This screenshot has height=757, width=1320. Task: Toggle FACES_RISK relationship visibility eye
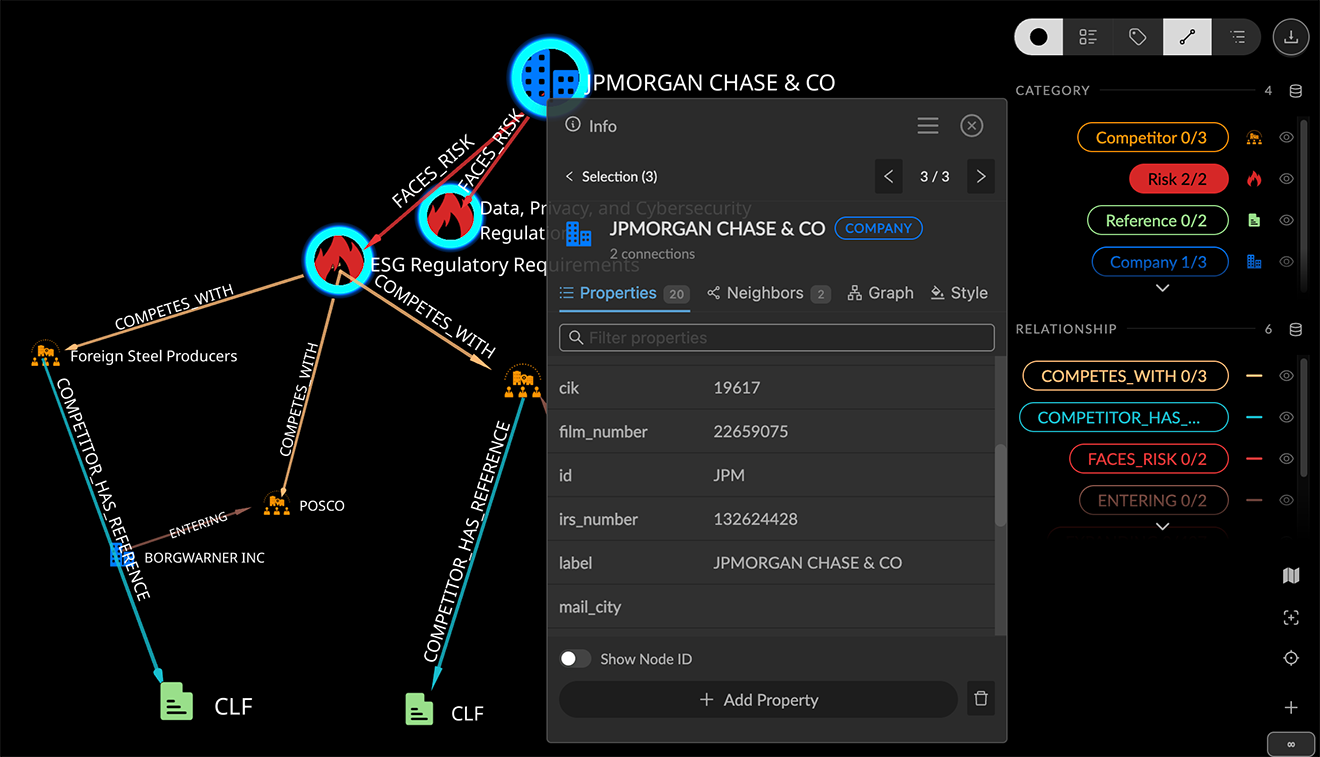coord(1287,459)
